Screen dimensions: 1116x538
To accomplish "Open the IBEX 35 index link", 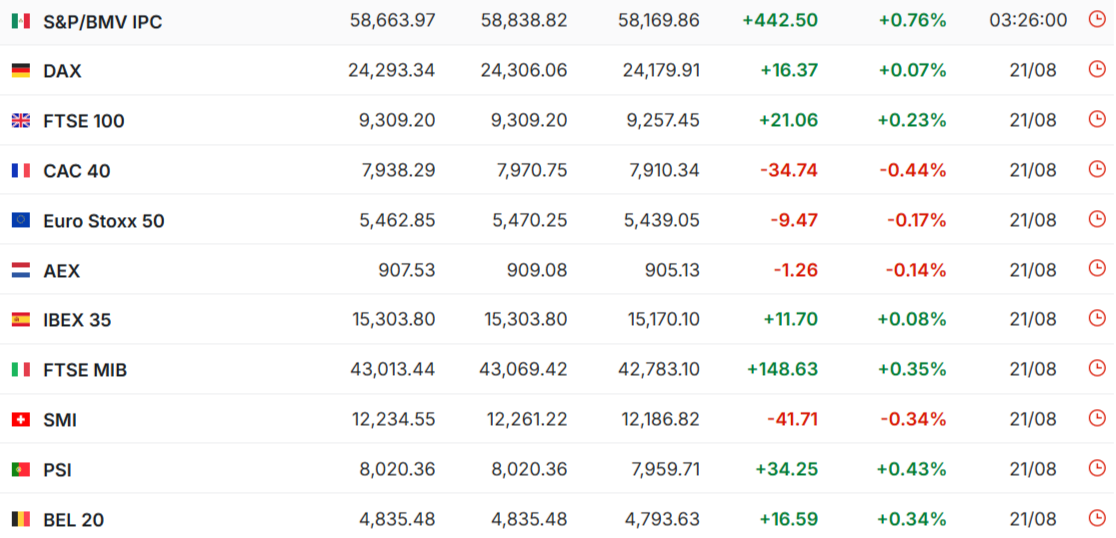I will [78, 321].
